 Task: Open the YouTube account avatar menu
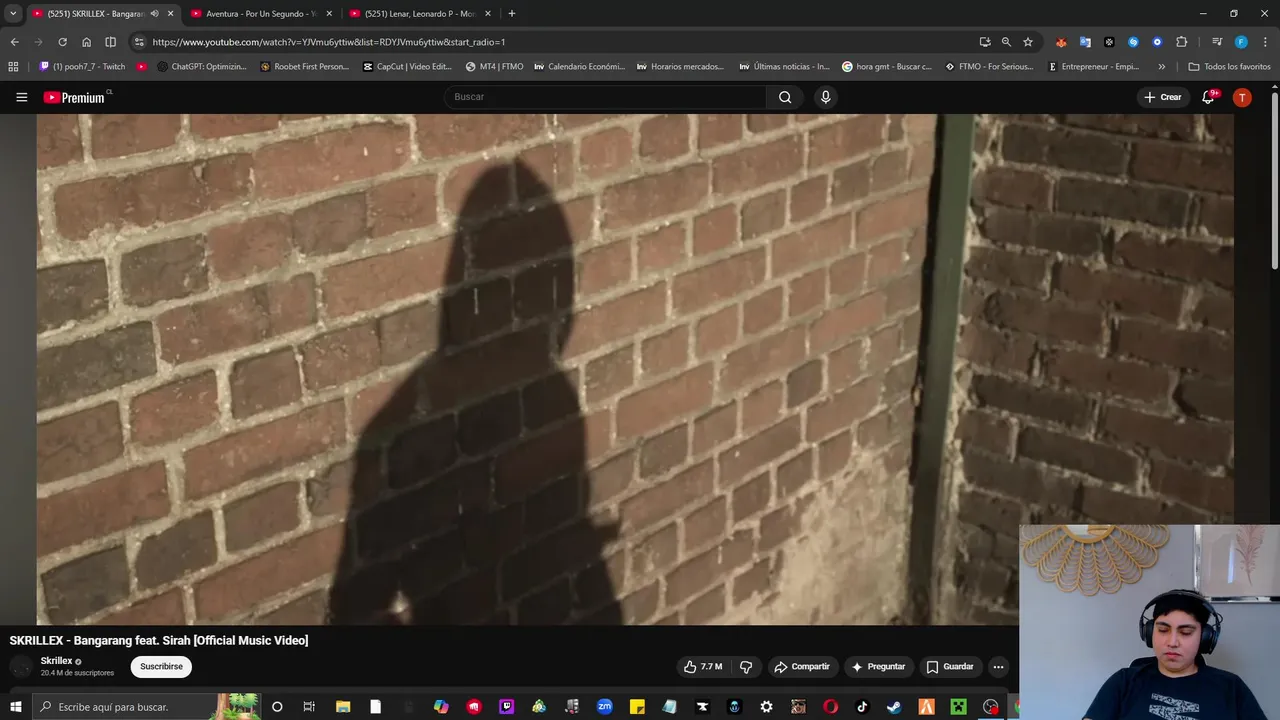1242,97
